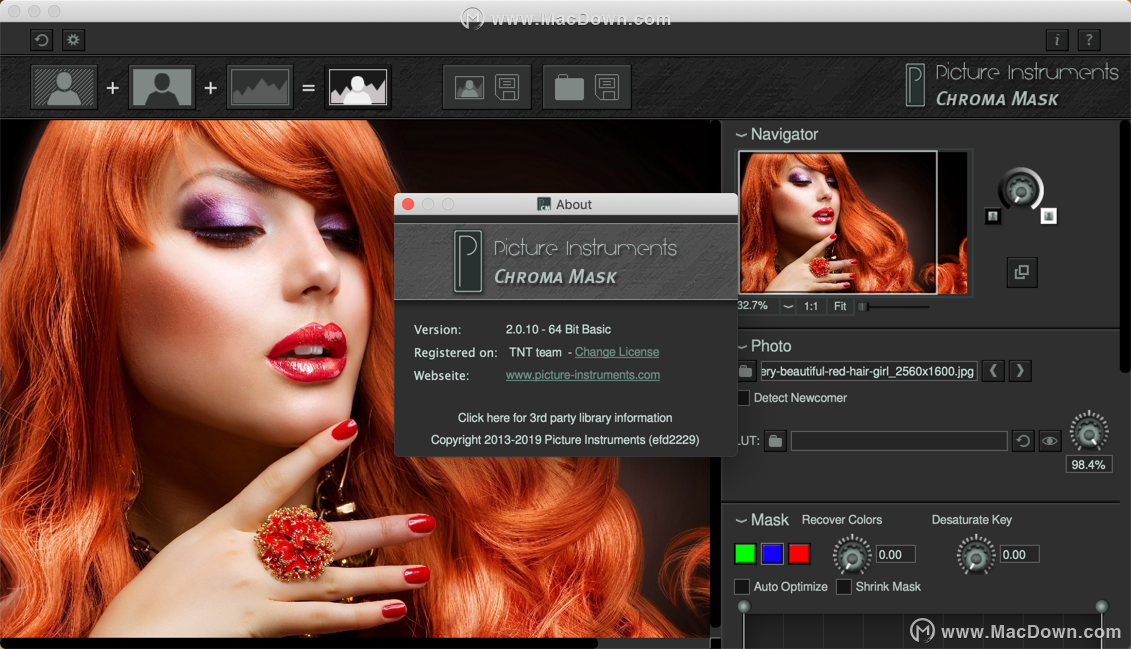Click the small light square icon right of rotation knob
This screenshot has height=649, width=1131.
(x=1049, y=216)
